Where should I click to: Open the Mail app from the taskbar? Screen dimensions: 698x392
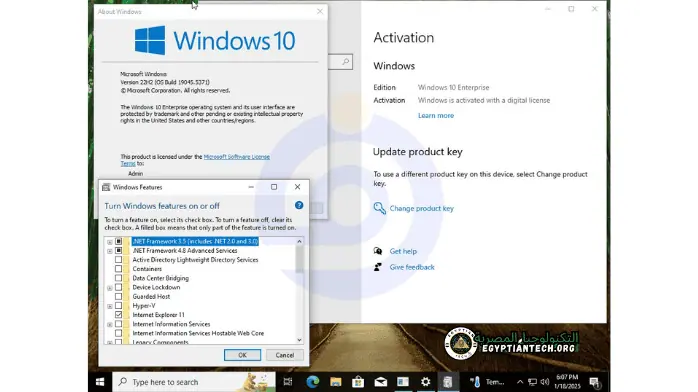tap(381, 382)
